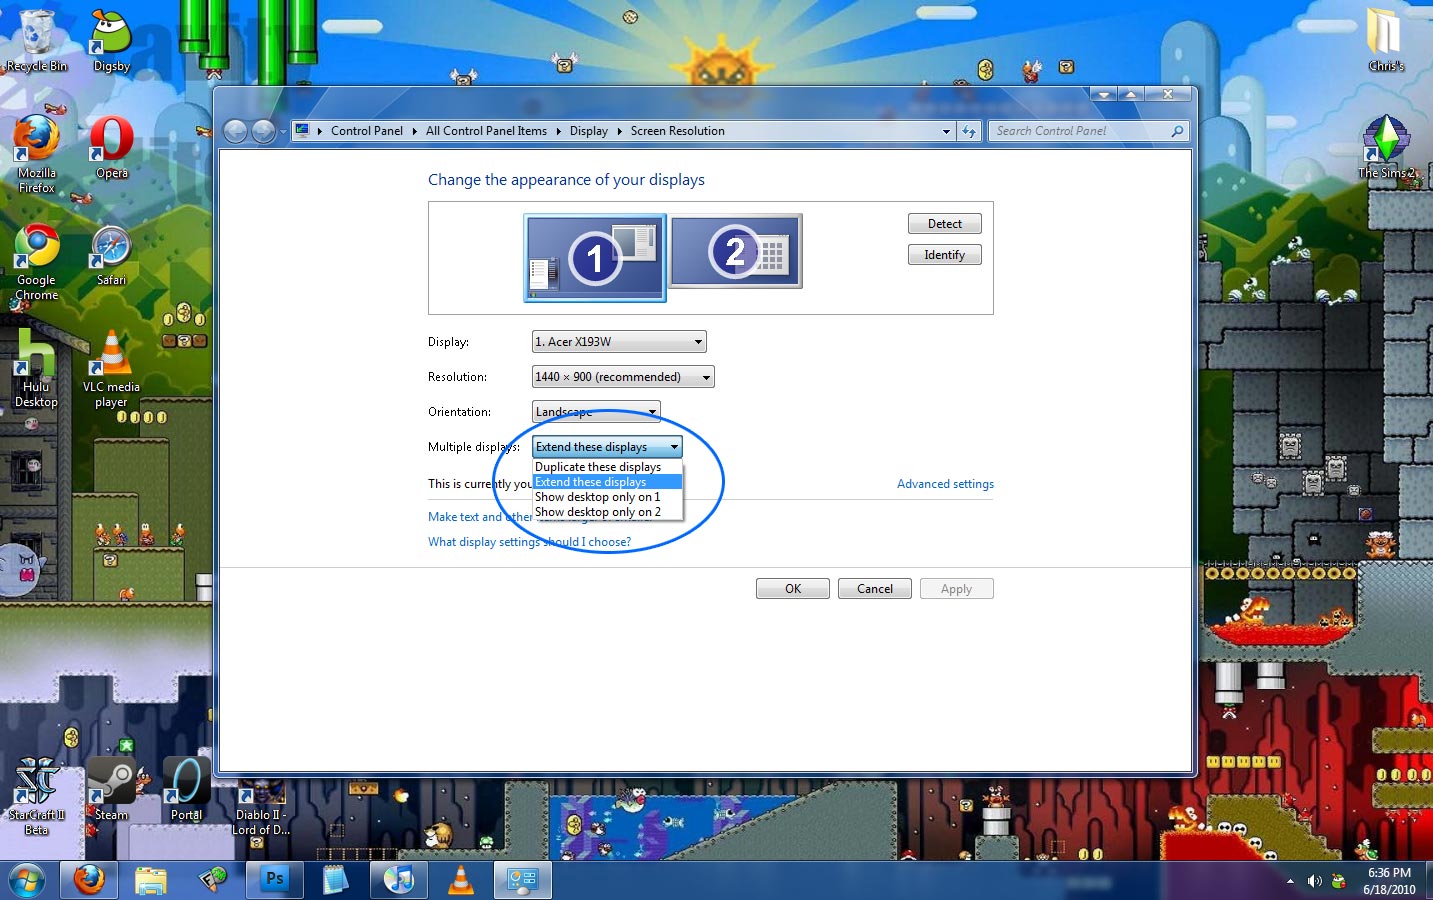The image size is (1433, 900).
Task: Select the Google Chrome desktop icon
Action: click(x=37, y=262)
